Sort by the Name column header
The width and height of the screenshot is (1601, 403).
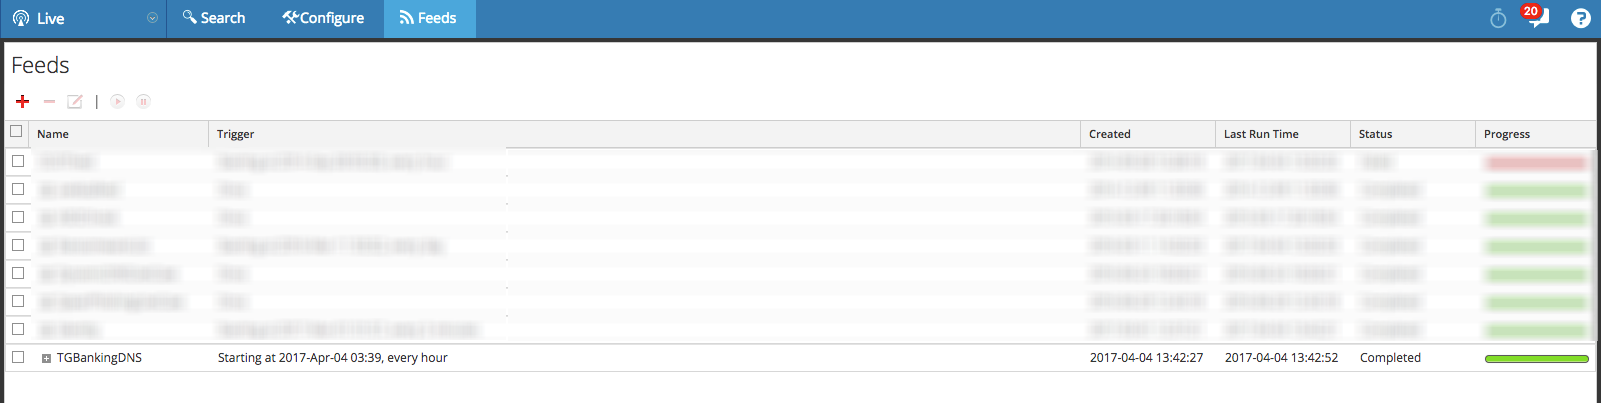point(53,134)
